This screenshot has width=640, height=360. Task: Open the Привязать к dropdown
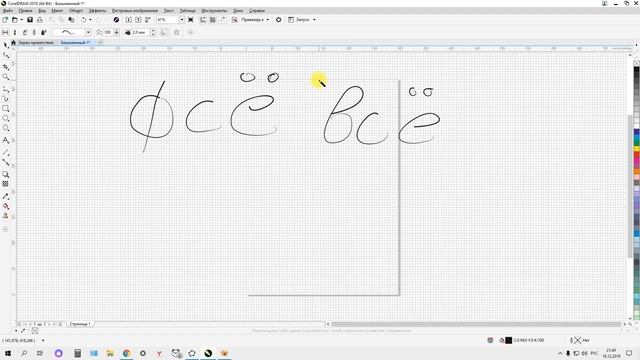tap(255, 20)
